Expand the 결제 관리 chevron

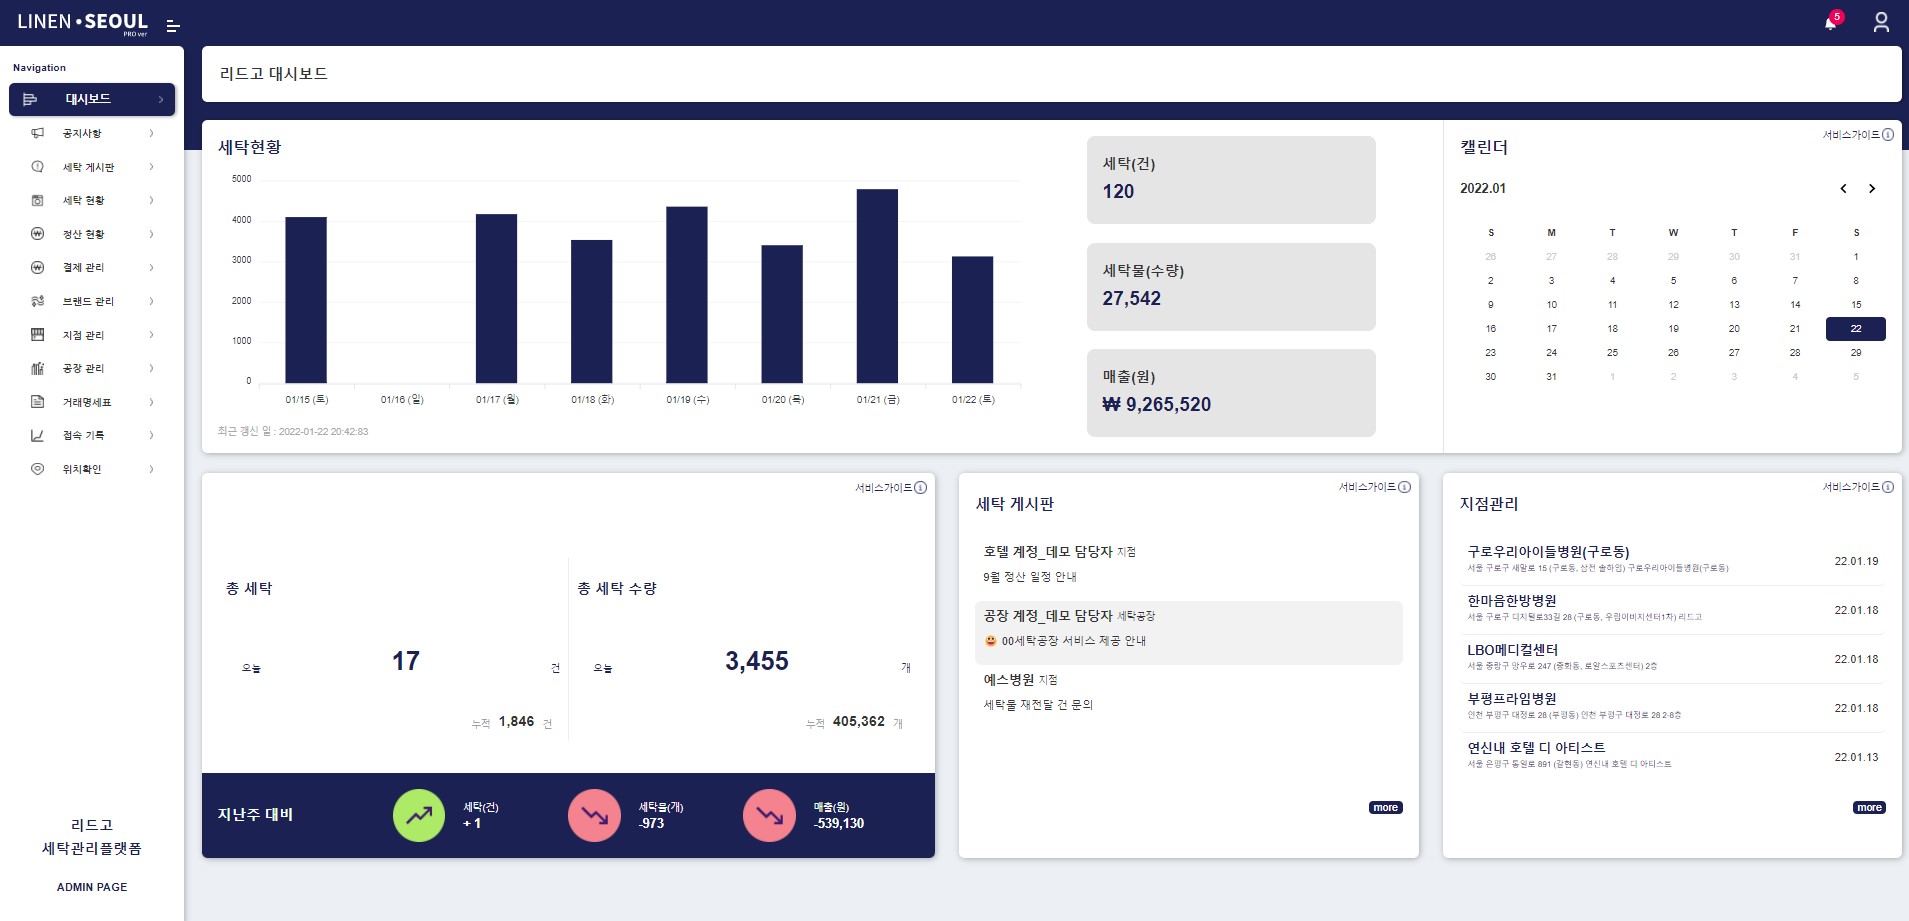[152, 267]
